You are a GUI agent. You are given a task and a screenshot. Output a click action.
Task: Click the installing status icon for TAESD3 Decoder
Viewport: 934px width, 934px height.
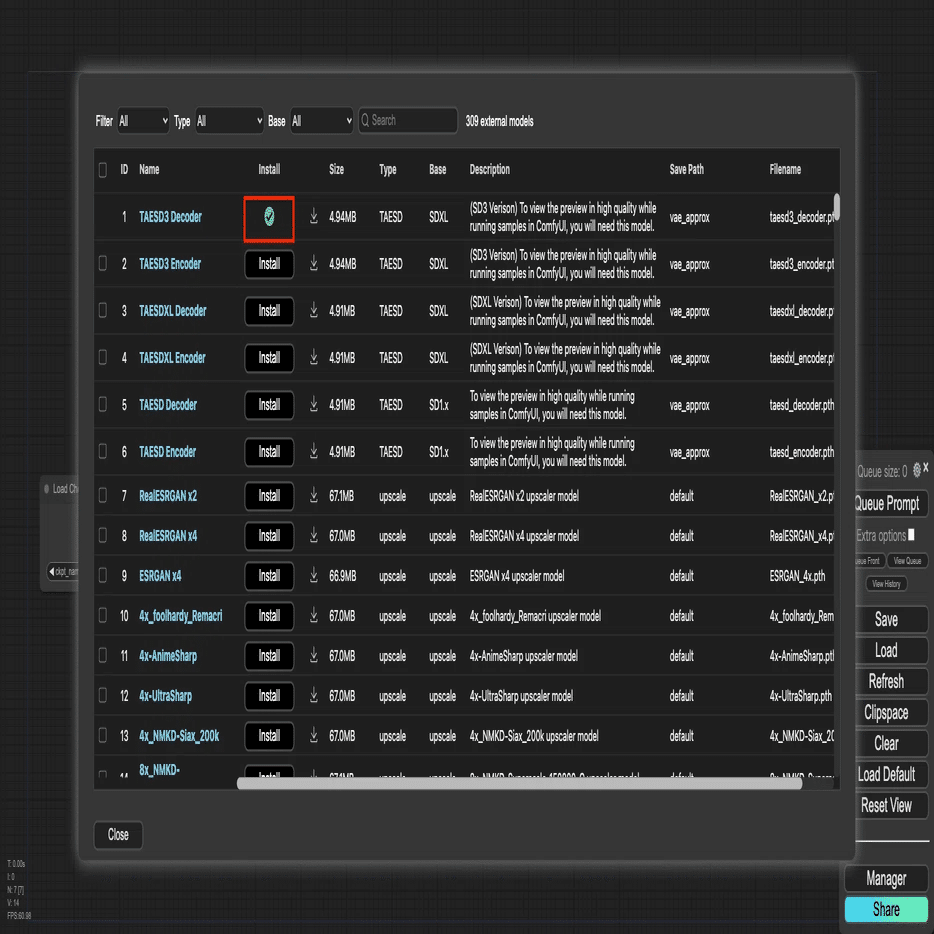269,217
